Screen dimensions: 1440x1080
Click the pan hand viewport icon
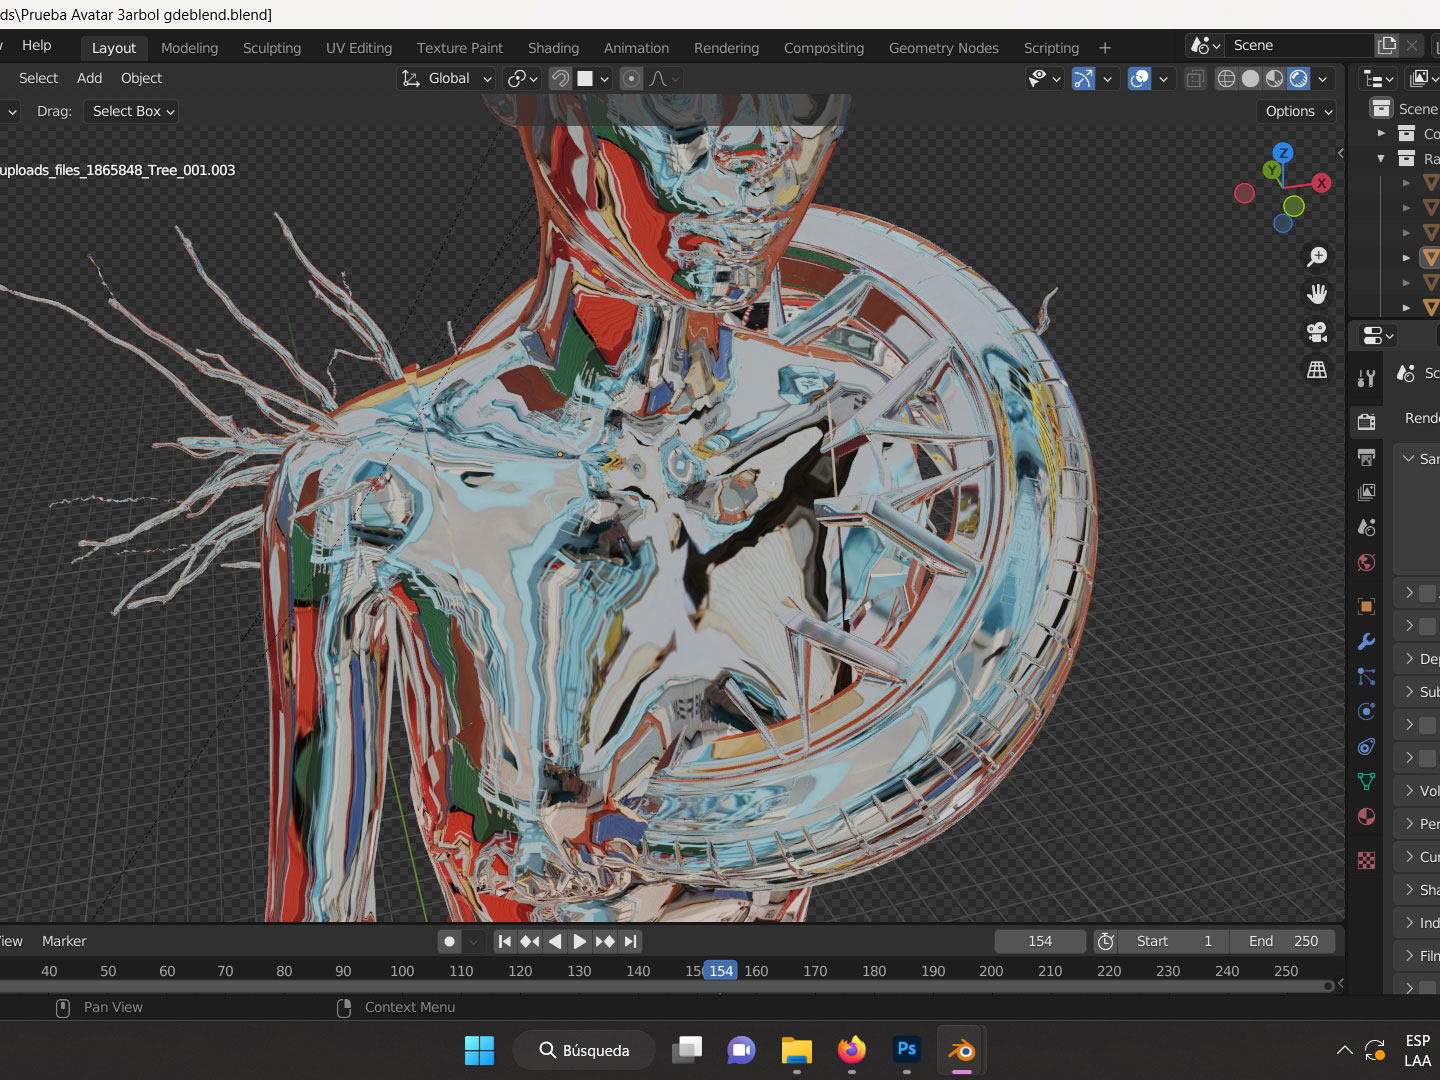click(x=1317, y=294)
